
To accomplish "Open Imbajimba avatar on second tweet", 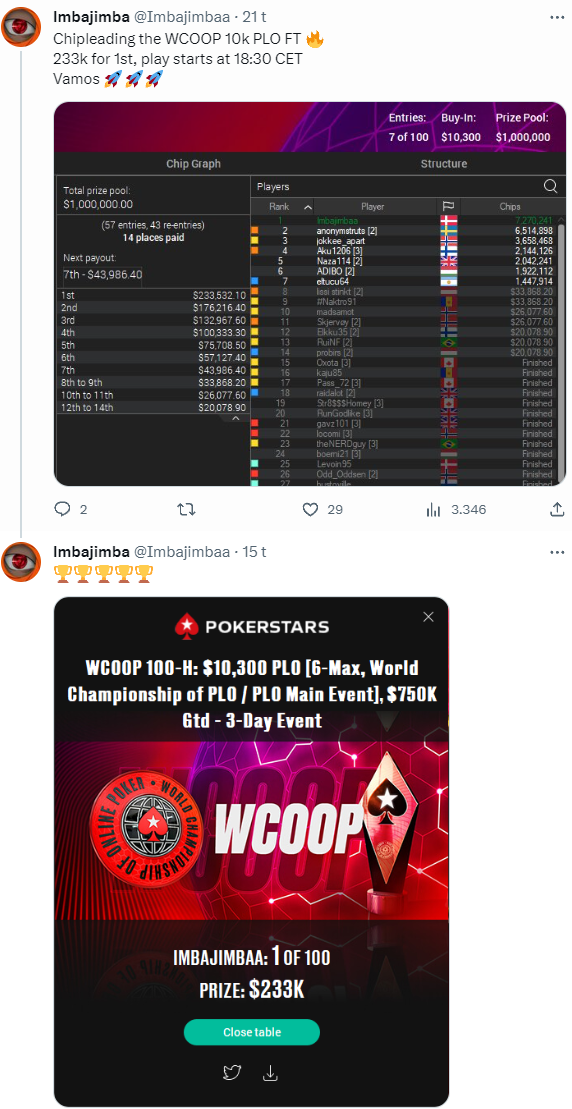I will click(21, 562).
